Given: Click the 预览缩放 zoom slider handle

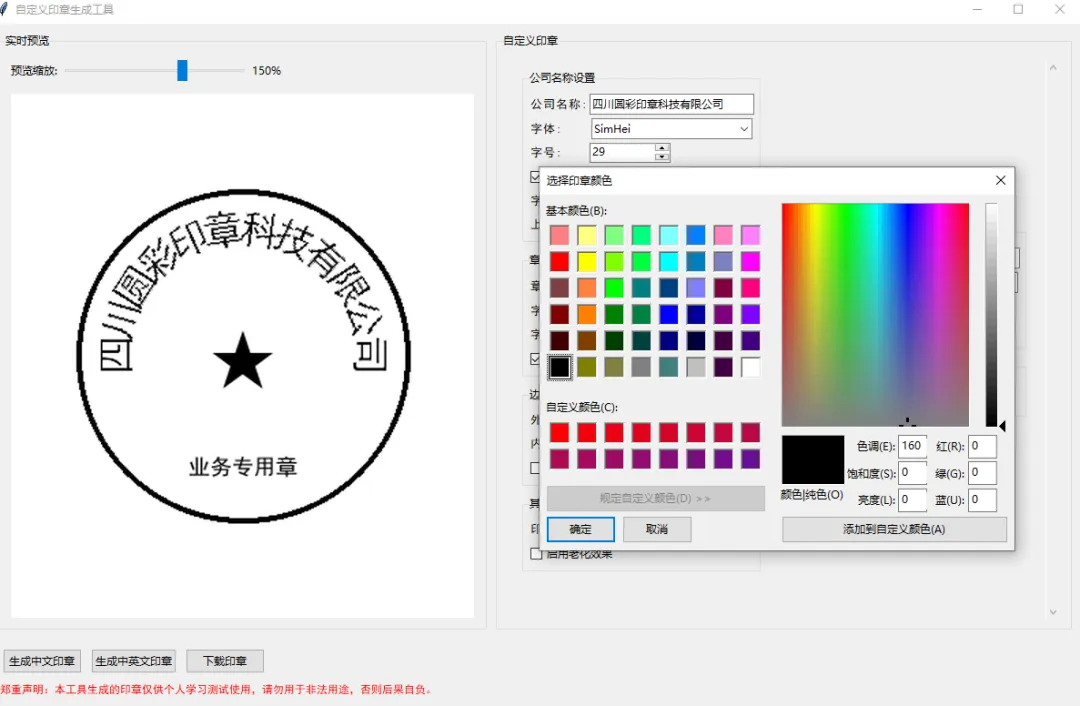Looking at the screenshot, I should (x=182, y=70).
